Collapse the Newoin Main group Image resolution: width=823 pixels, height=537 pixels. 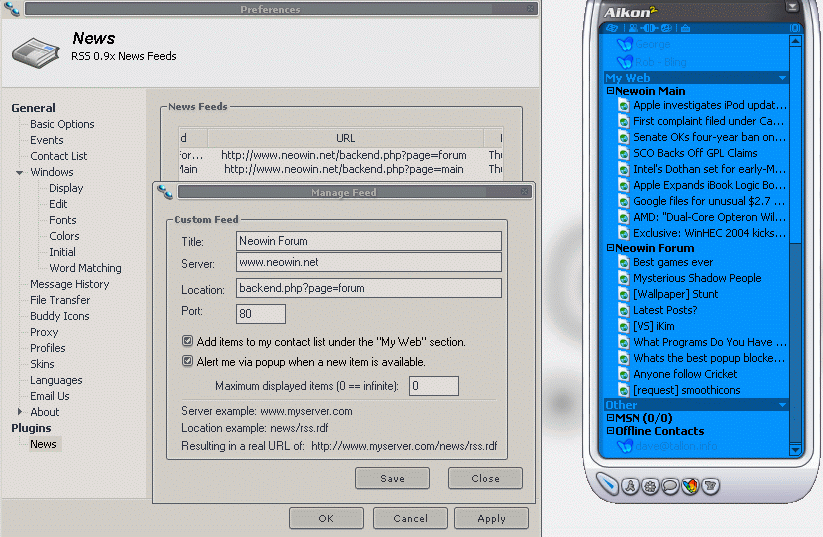(610, 91)
